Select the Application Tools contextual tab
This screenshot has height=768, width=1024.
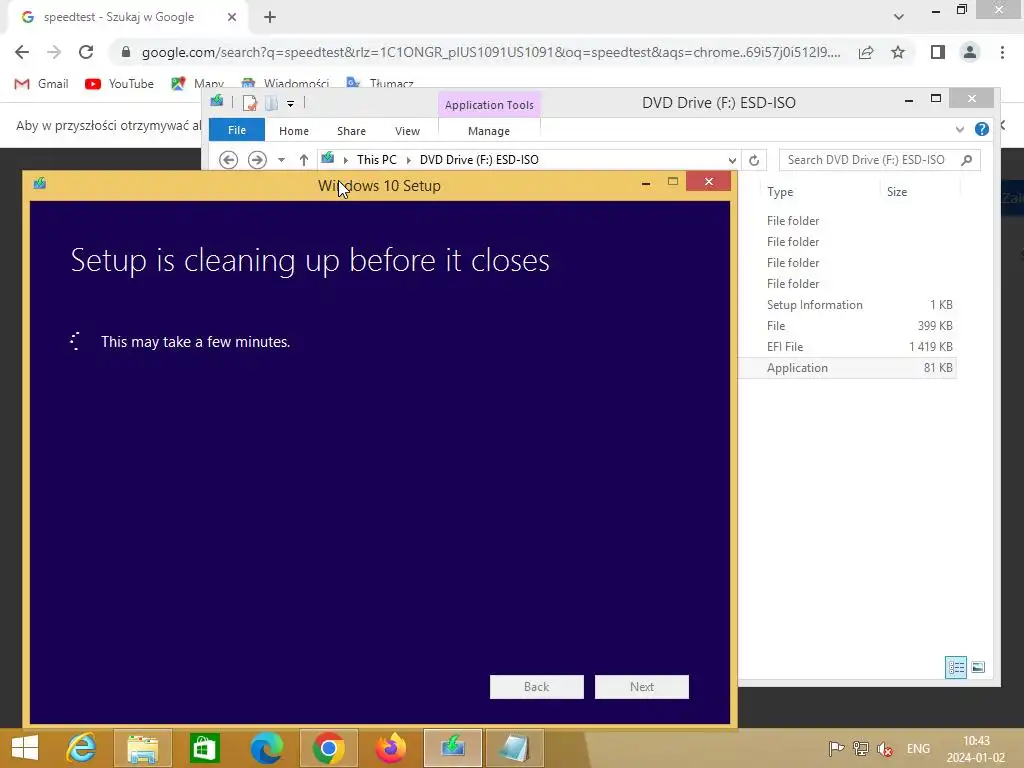[x=489, y=104]
